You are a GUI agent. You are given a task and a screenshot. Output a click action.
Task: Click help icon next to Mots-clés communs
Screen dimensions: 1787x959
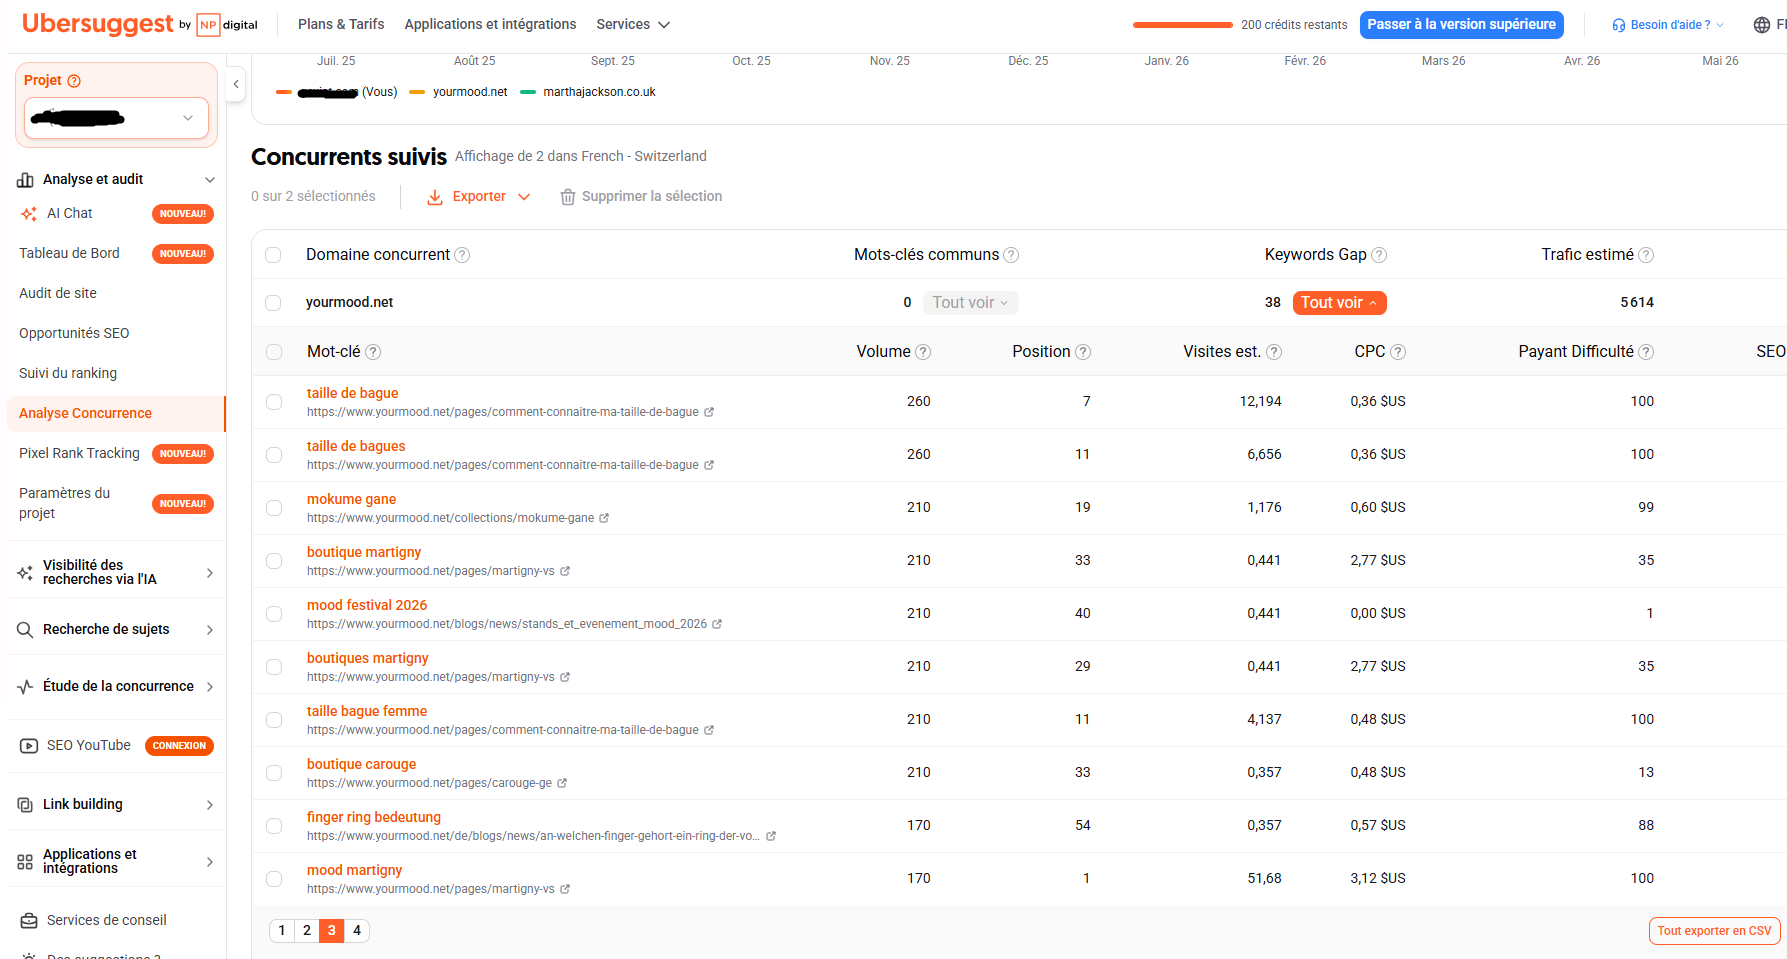click(x=1011, y=255)
